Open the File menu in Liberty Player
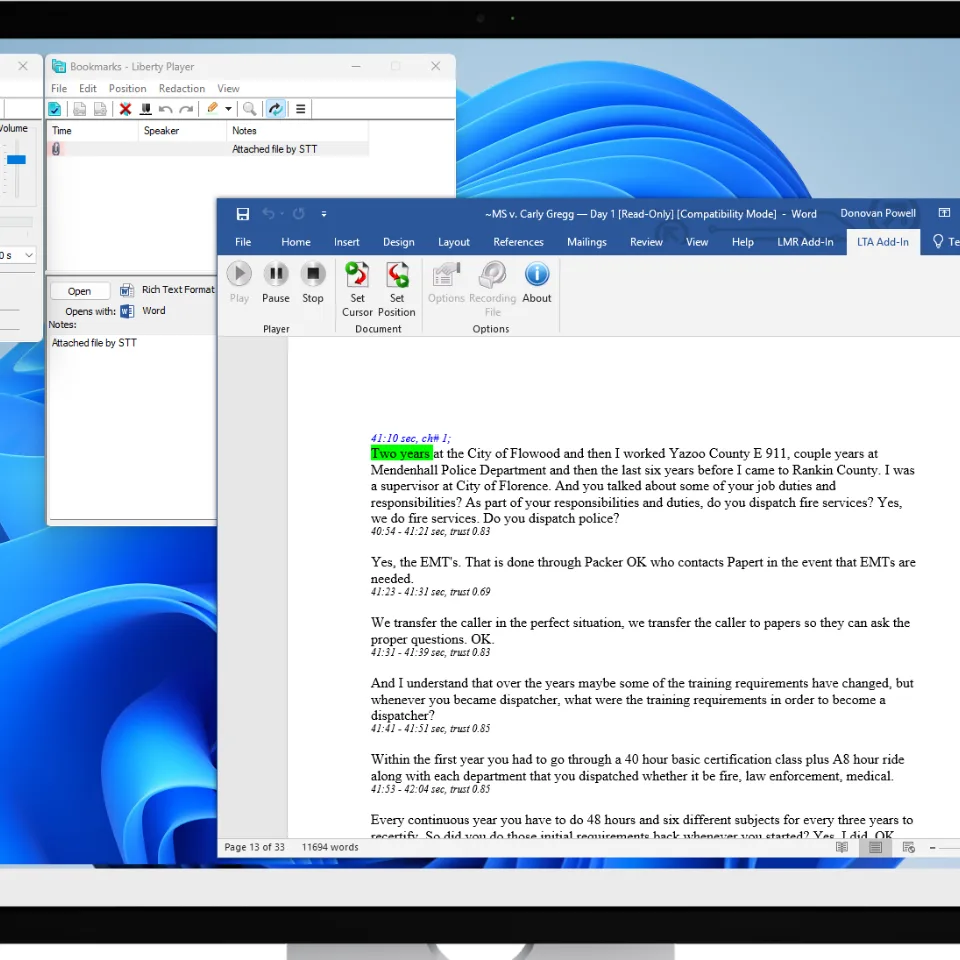Viewport: 960px width, 960px height. click(x=59, y=88)
